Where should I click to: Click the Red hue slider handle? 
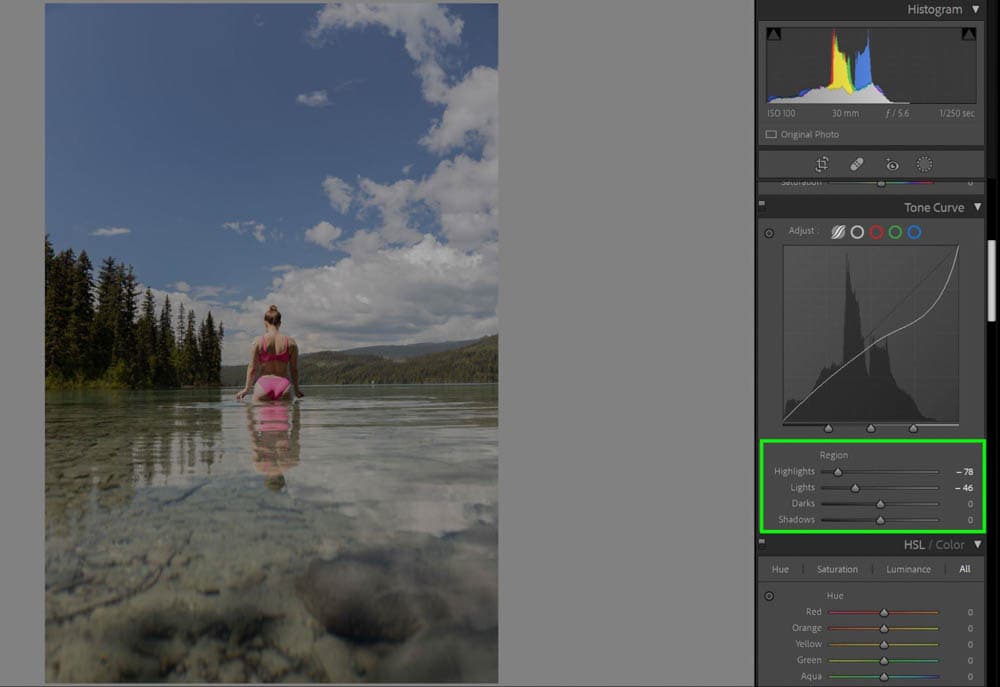(x=883, y=612)
